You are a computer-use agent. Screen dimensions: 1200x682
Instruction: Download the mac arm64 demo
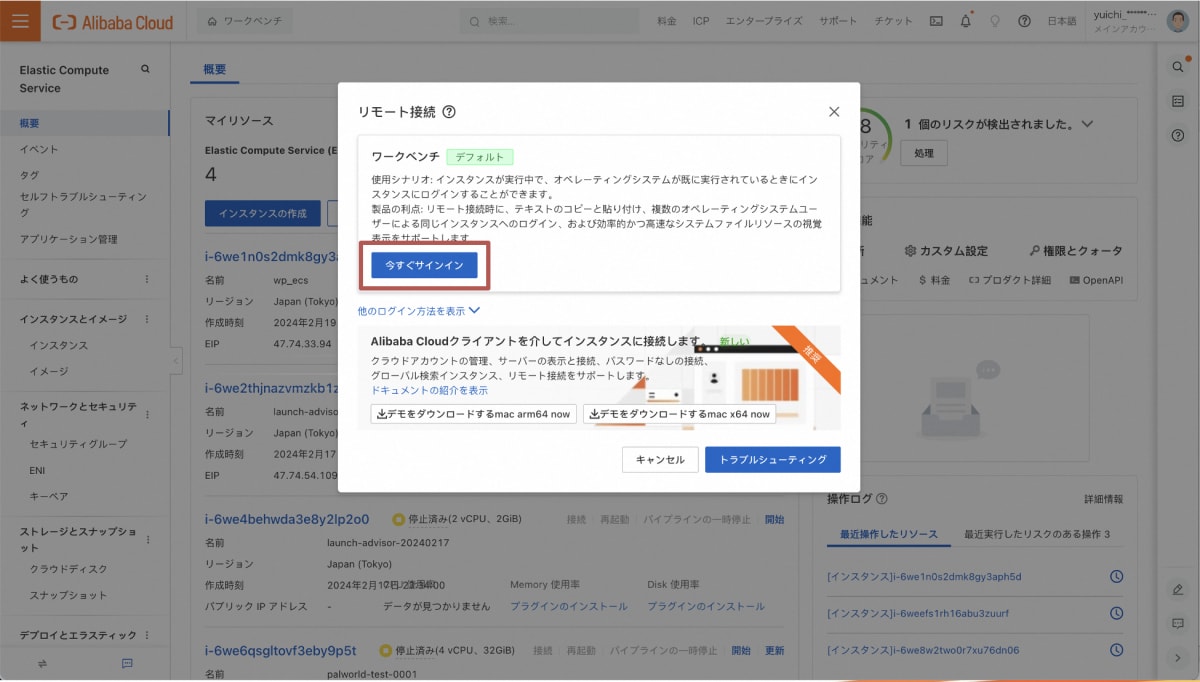point(472,413)
